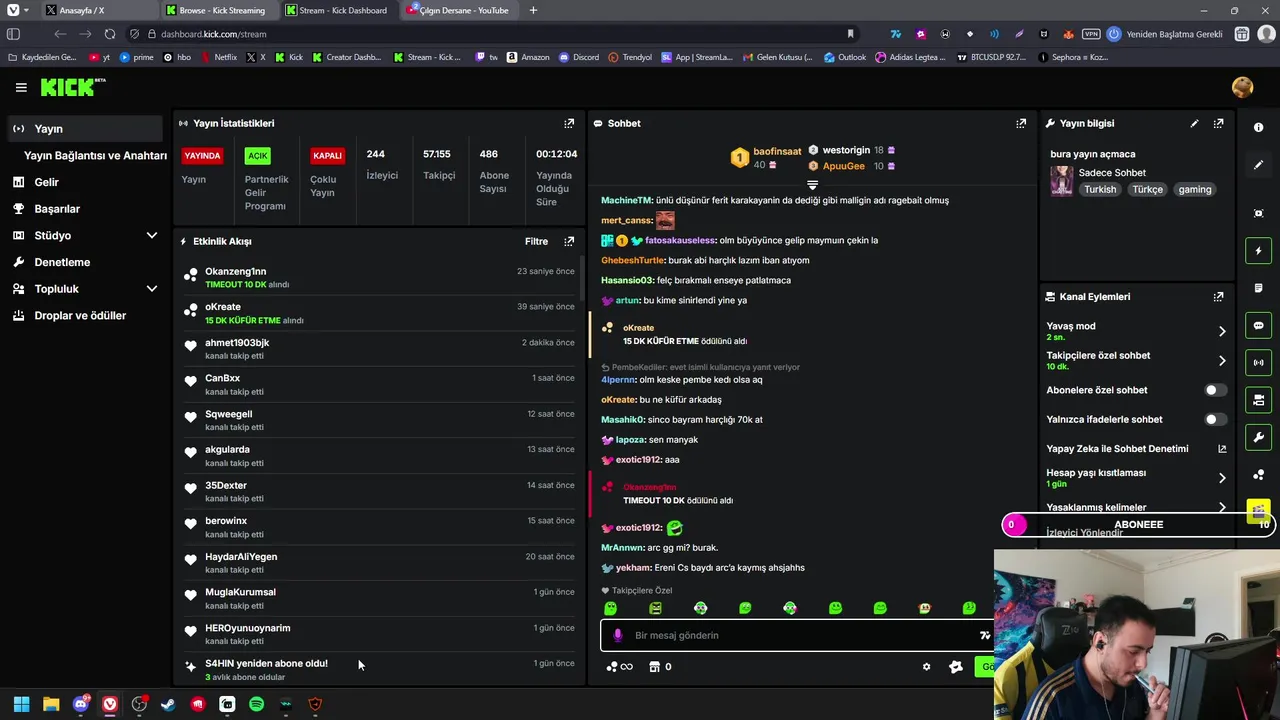
Task: Toggle the broadcast signal widget in right sidebar
Action: tap(1258, 363)
